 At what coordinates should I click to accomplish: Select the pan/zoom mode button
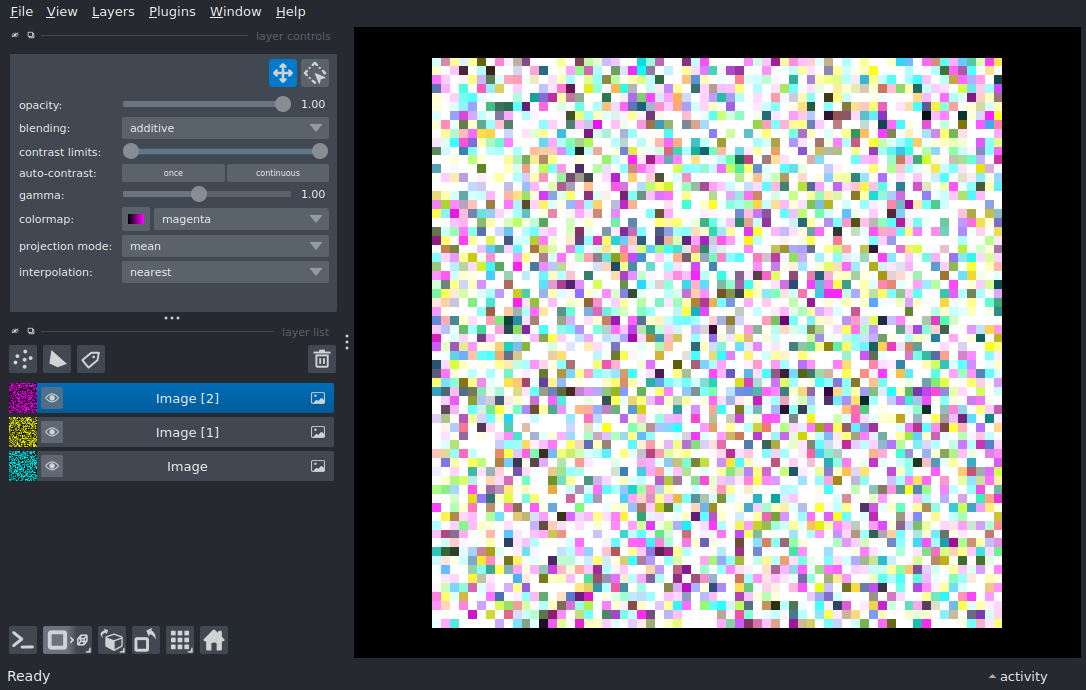point(283,73)
